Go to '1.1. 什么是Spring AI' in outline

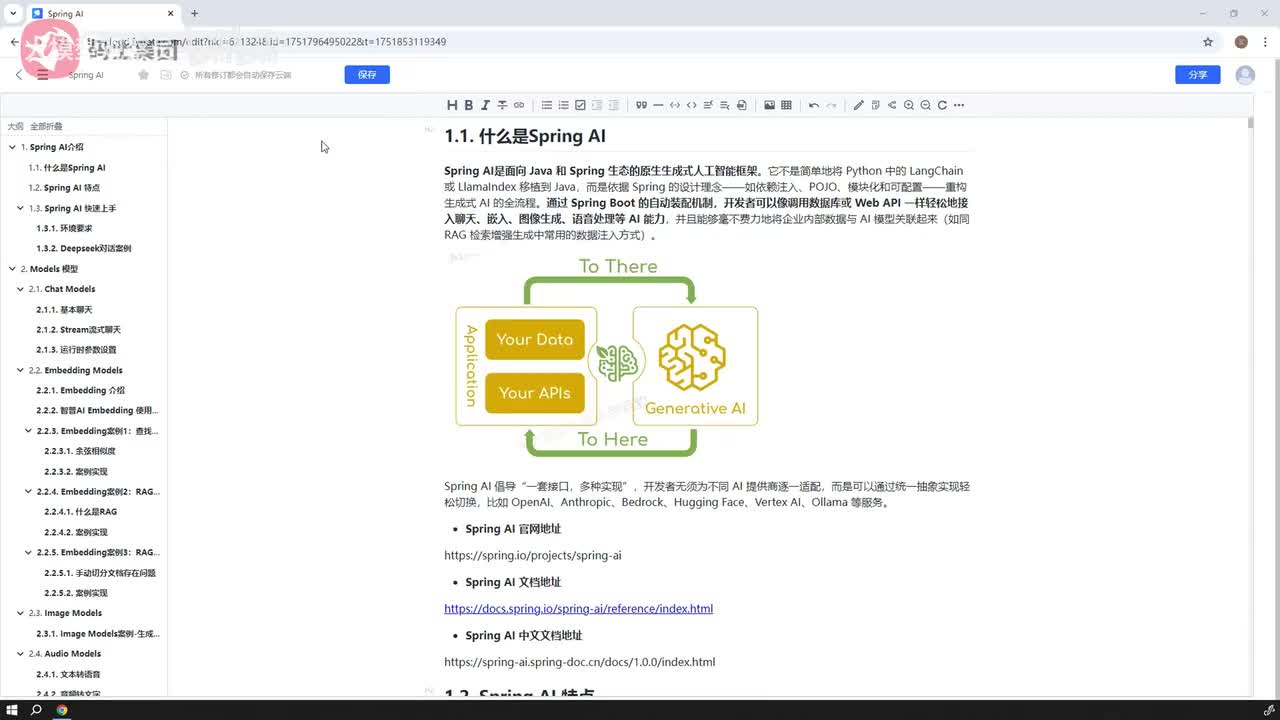(67, 168)
